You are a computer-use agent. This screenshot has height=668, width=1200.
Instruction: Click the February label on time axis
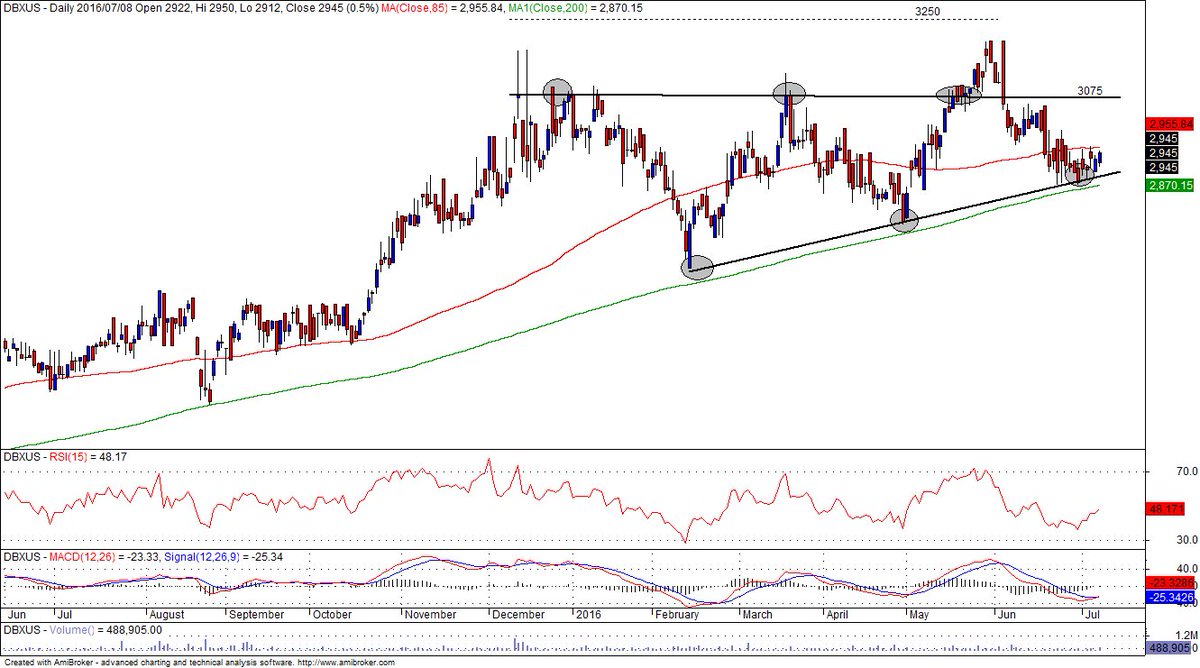click(x=679, y=614)
